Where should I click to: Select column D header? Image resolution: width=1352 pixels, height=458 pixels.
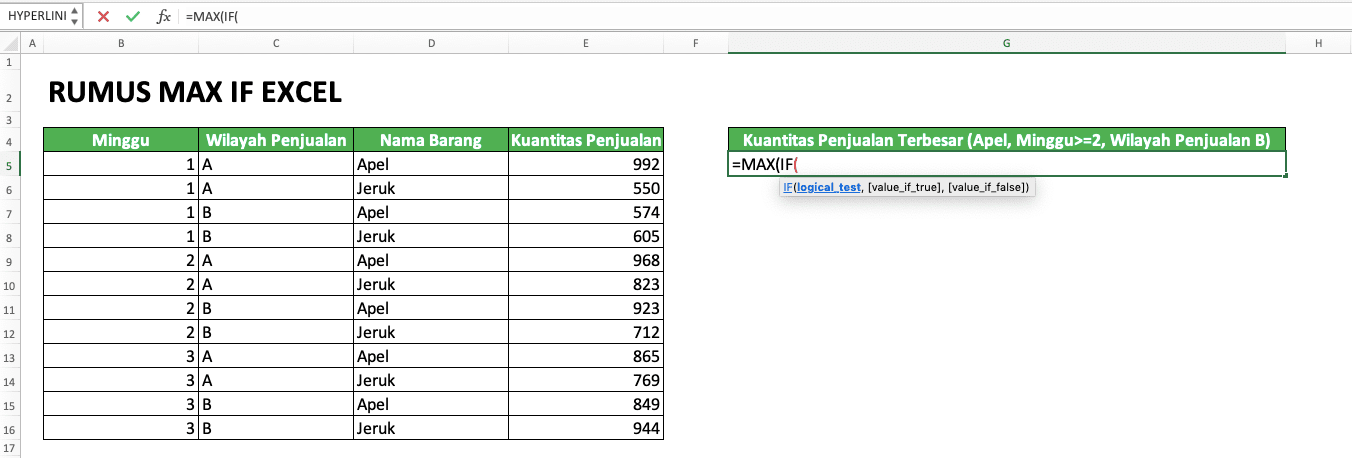point(430,44)
